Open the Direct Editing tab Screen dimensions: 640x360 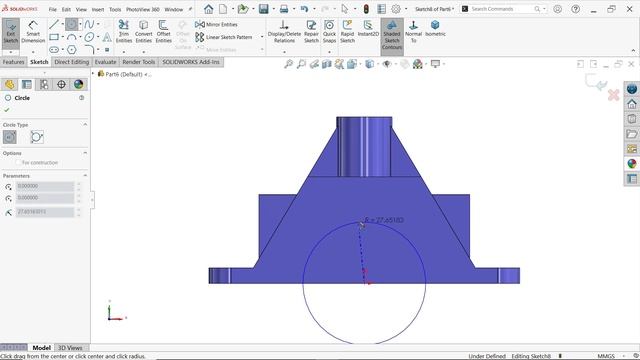(71, 62)
